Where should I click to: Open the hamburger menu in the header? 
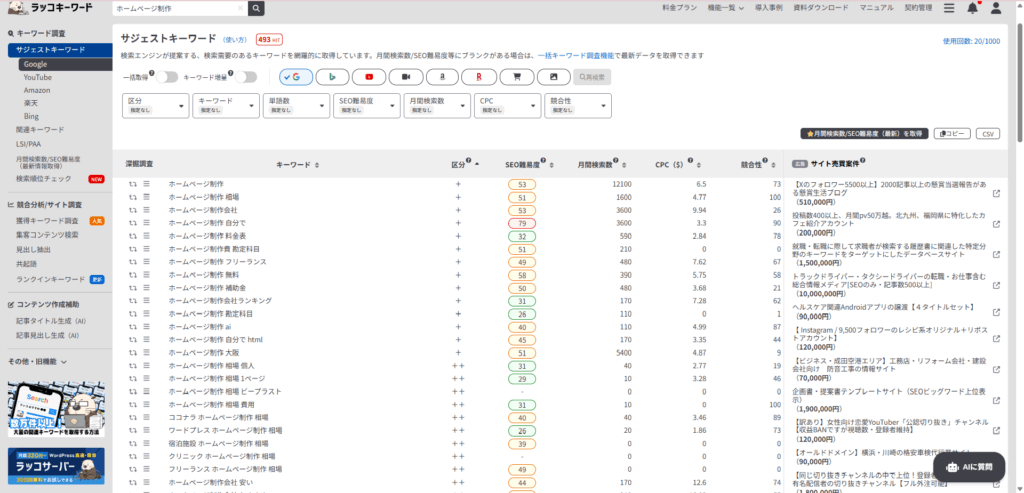pyautogui.click(x=949, y=8)
